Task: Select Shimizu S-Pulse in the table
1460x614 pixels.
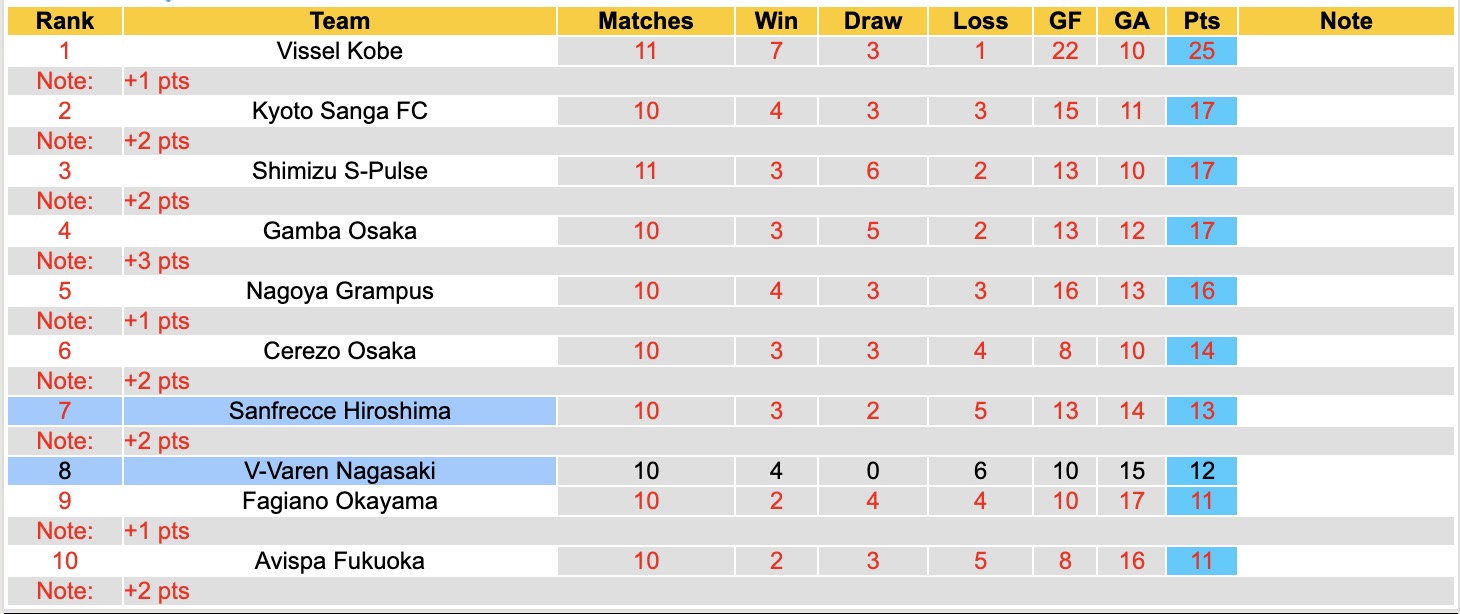Action: [x=339, y=171]
